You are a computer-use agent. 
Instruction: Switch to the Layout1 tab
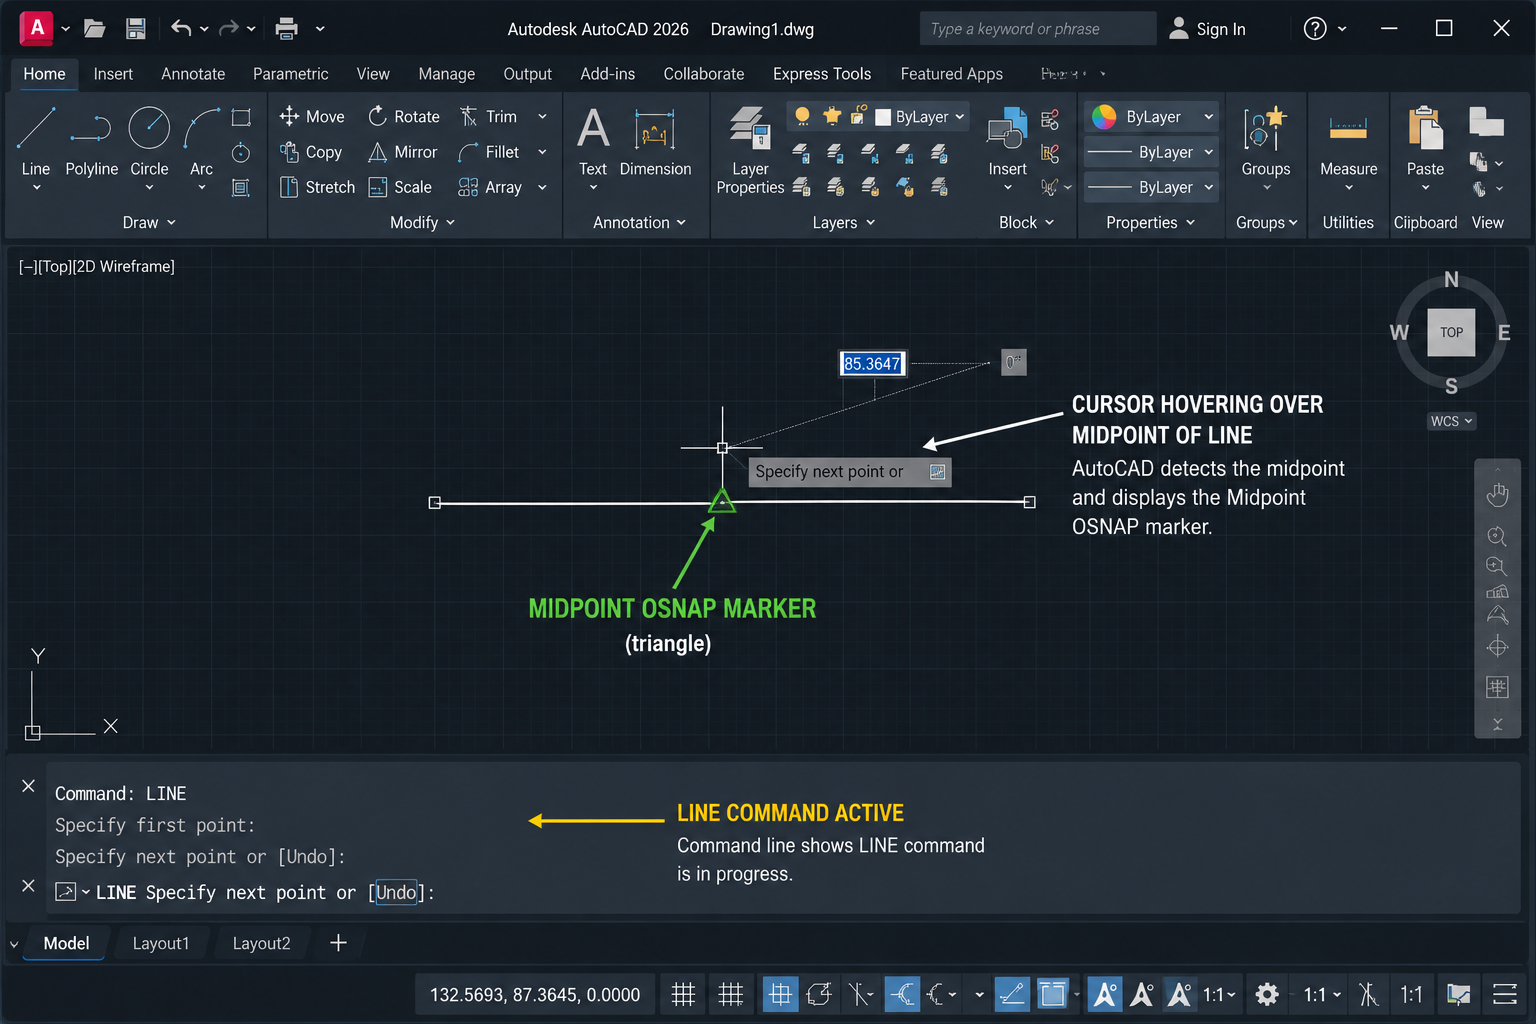point(160,943)
